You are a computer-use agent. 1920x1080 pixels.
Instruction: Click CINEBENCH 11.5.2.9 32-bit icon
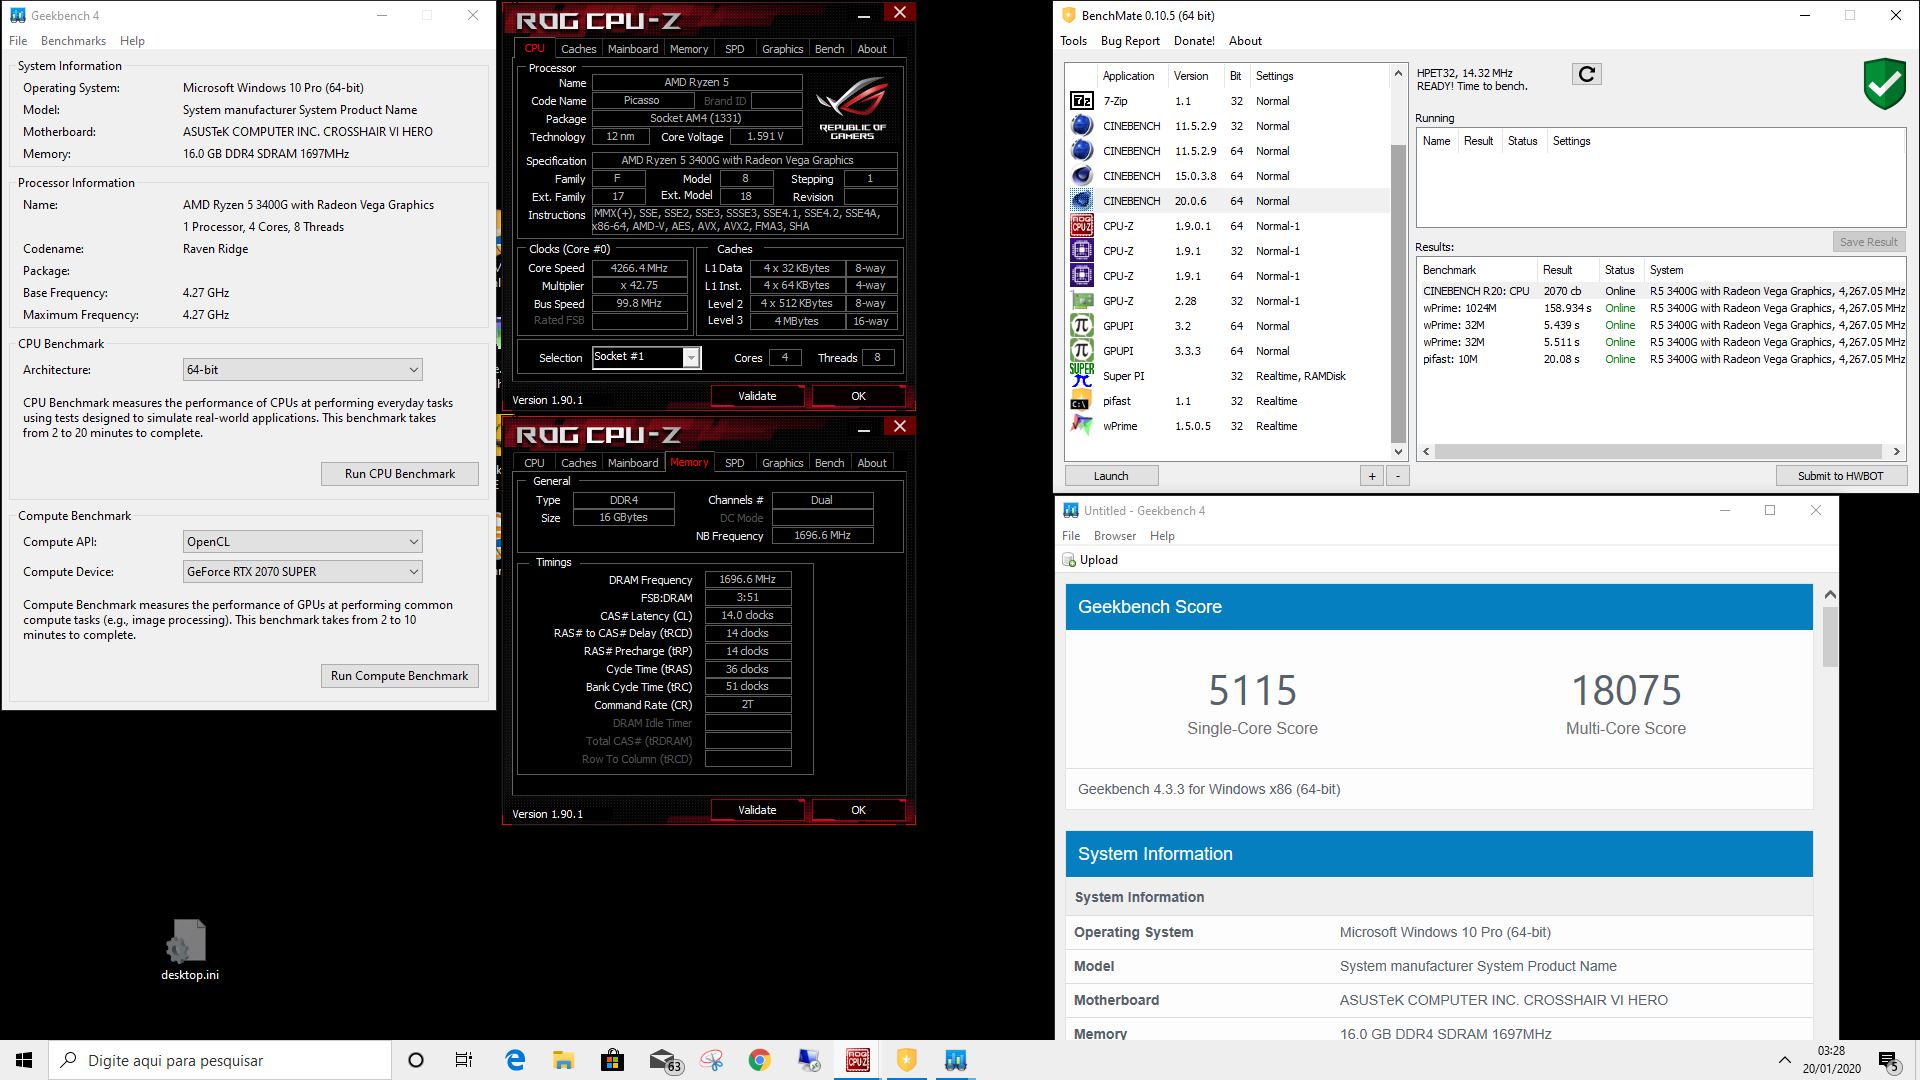pyautogui.click(x=1081, y=126)
